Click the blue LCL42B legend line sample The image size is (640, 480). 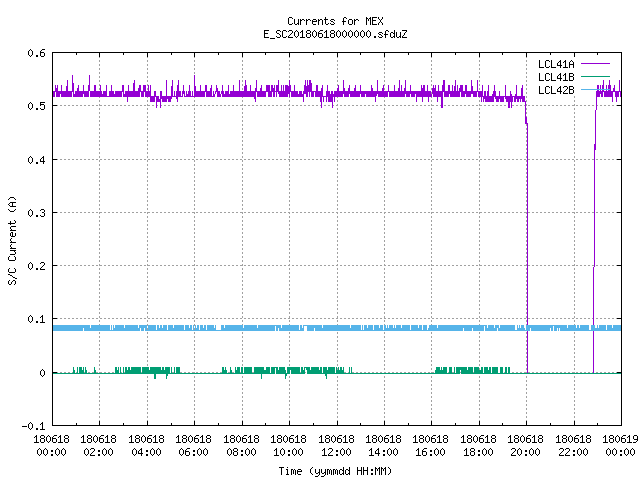pos(595,89)
